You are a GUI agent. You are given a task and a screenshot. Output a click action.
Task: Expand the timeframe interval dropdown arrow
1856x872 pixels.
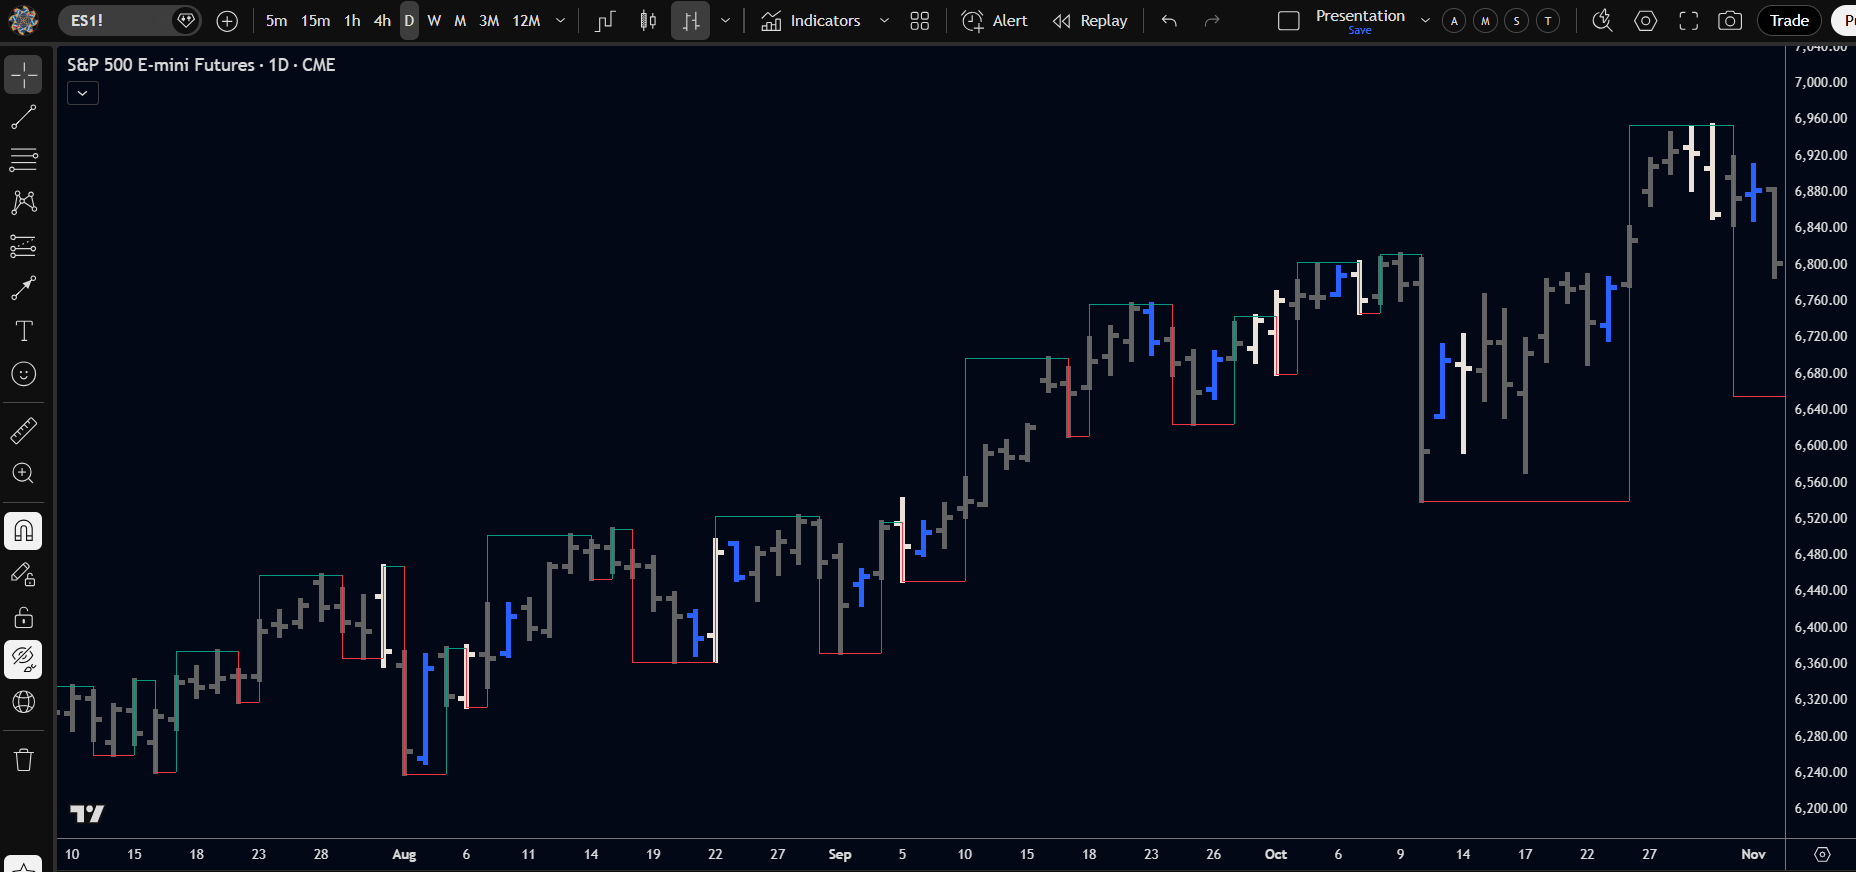click(x=560, y=21)
